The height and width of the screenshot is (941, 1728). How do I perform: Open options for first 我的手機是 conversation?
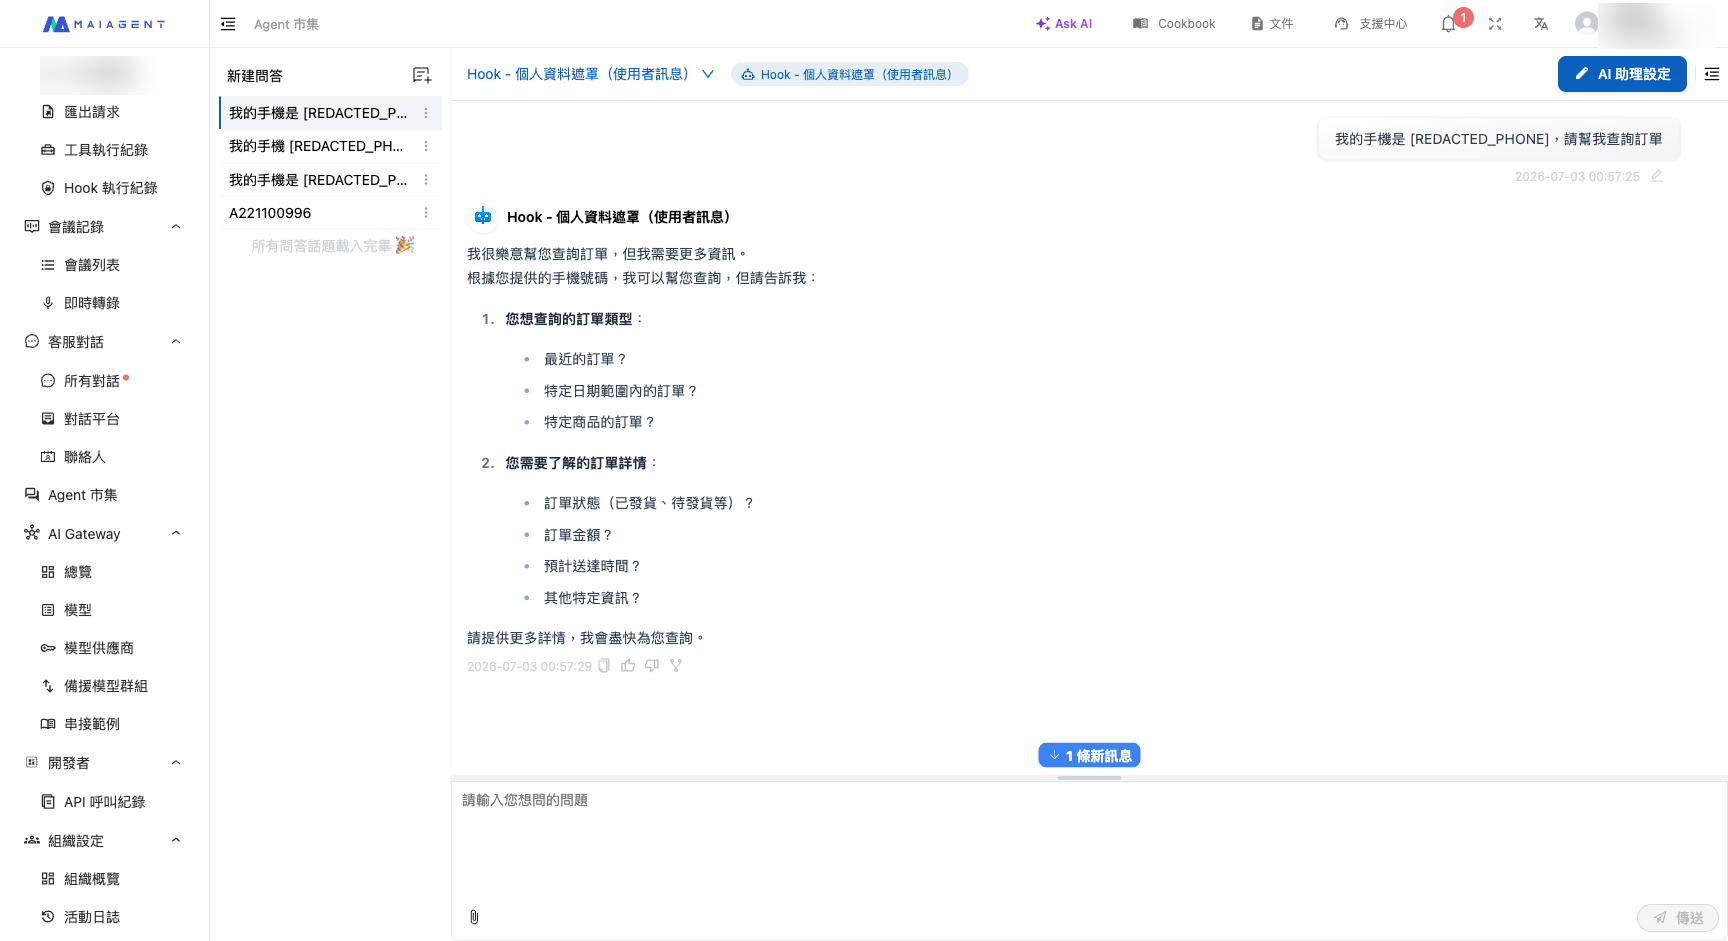[426, 113]
